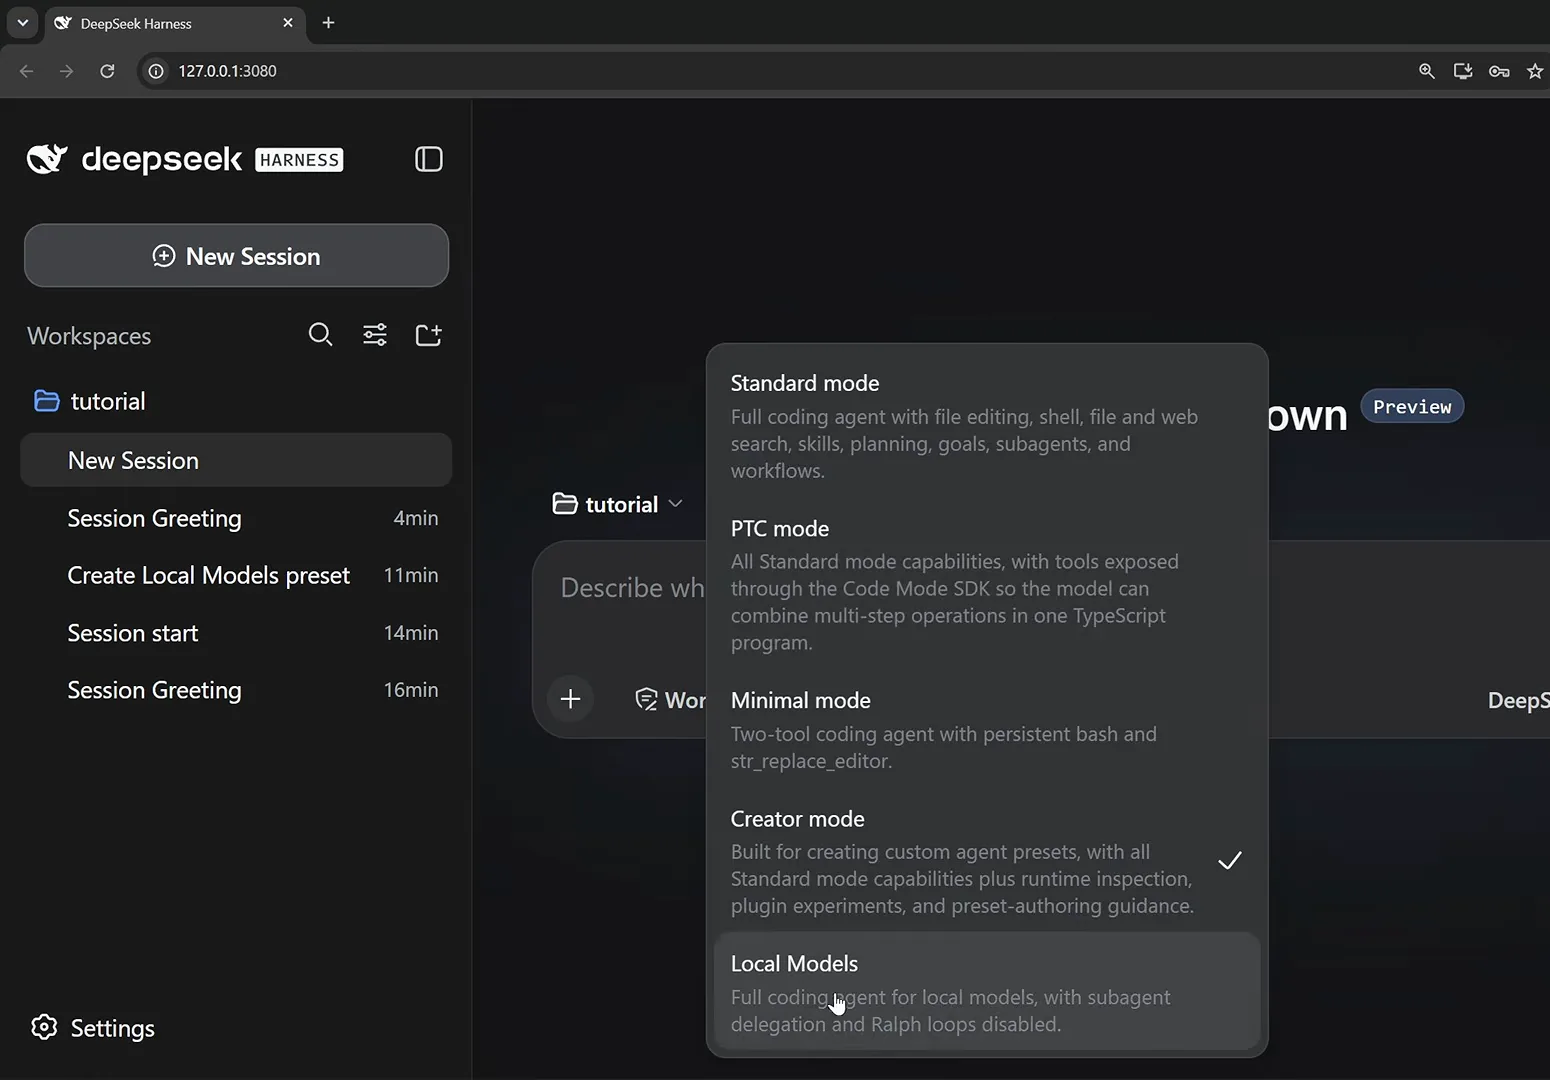Open Create Local Models preset session
Screen dimensions: 1550x1080
236,575
